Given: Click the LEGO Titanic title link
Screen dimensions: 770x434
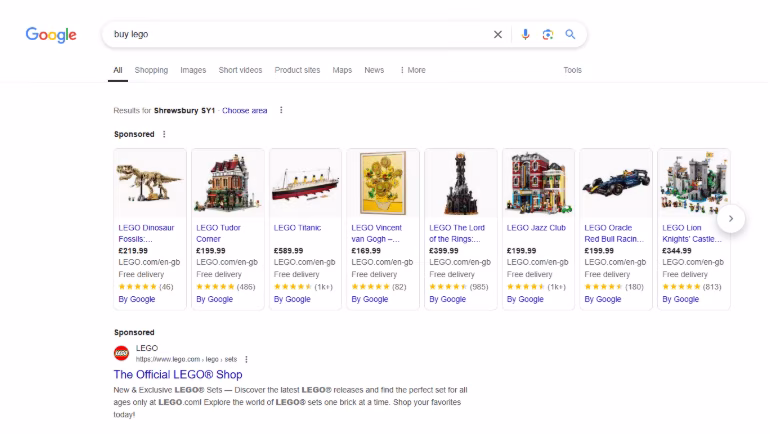Looking at the screenshot, I should [297, 228].
